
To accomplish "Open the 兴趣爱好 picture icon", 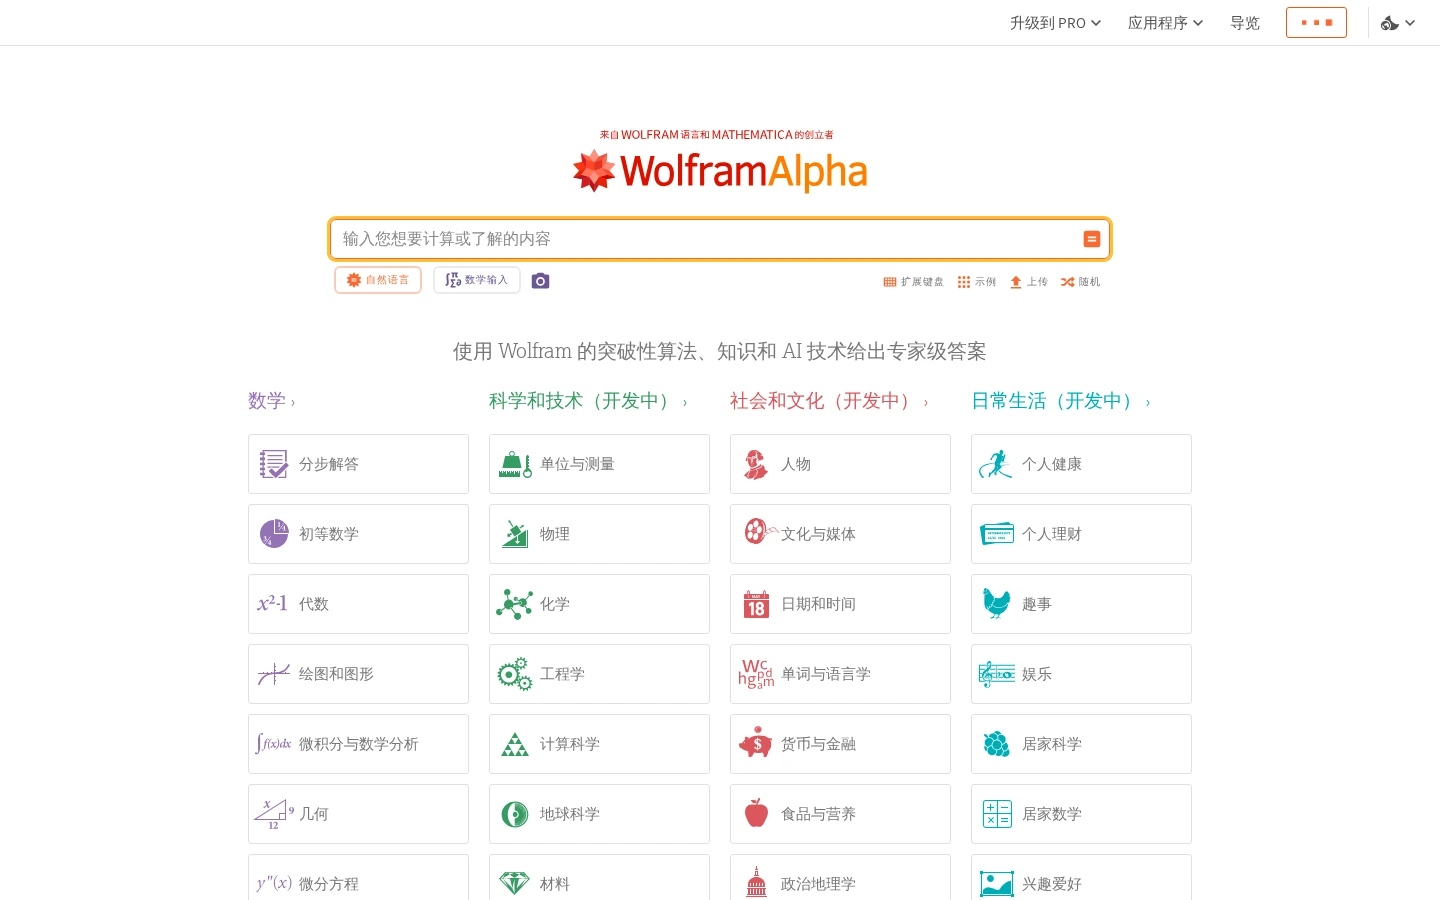I will [x=997, y=884].
